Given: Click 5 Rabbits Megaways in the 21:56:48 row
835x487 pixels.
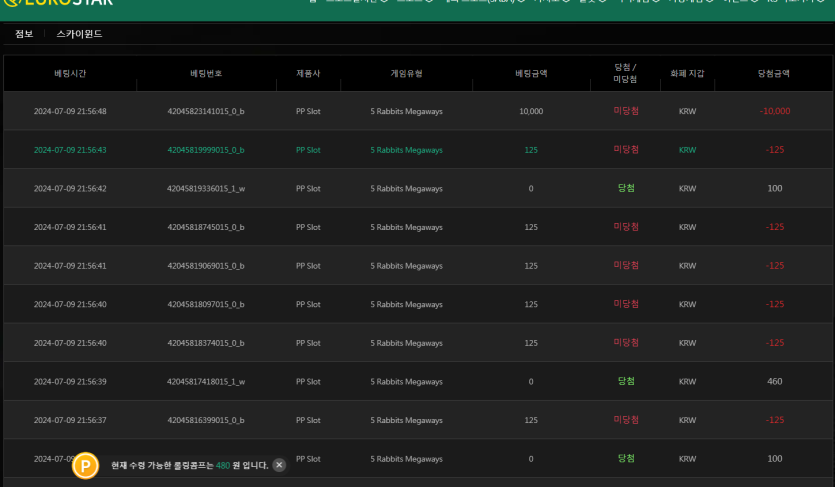Looking at the screenshot, I should pyautogui.click(x=406, y=111).
